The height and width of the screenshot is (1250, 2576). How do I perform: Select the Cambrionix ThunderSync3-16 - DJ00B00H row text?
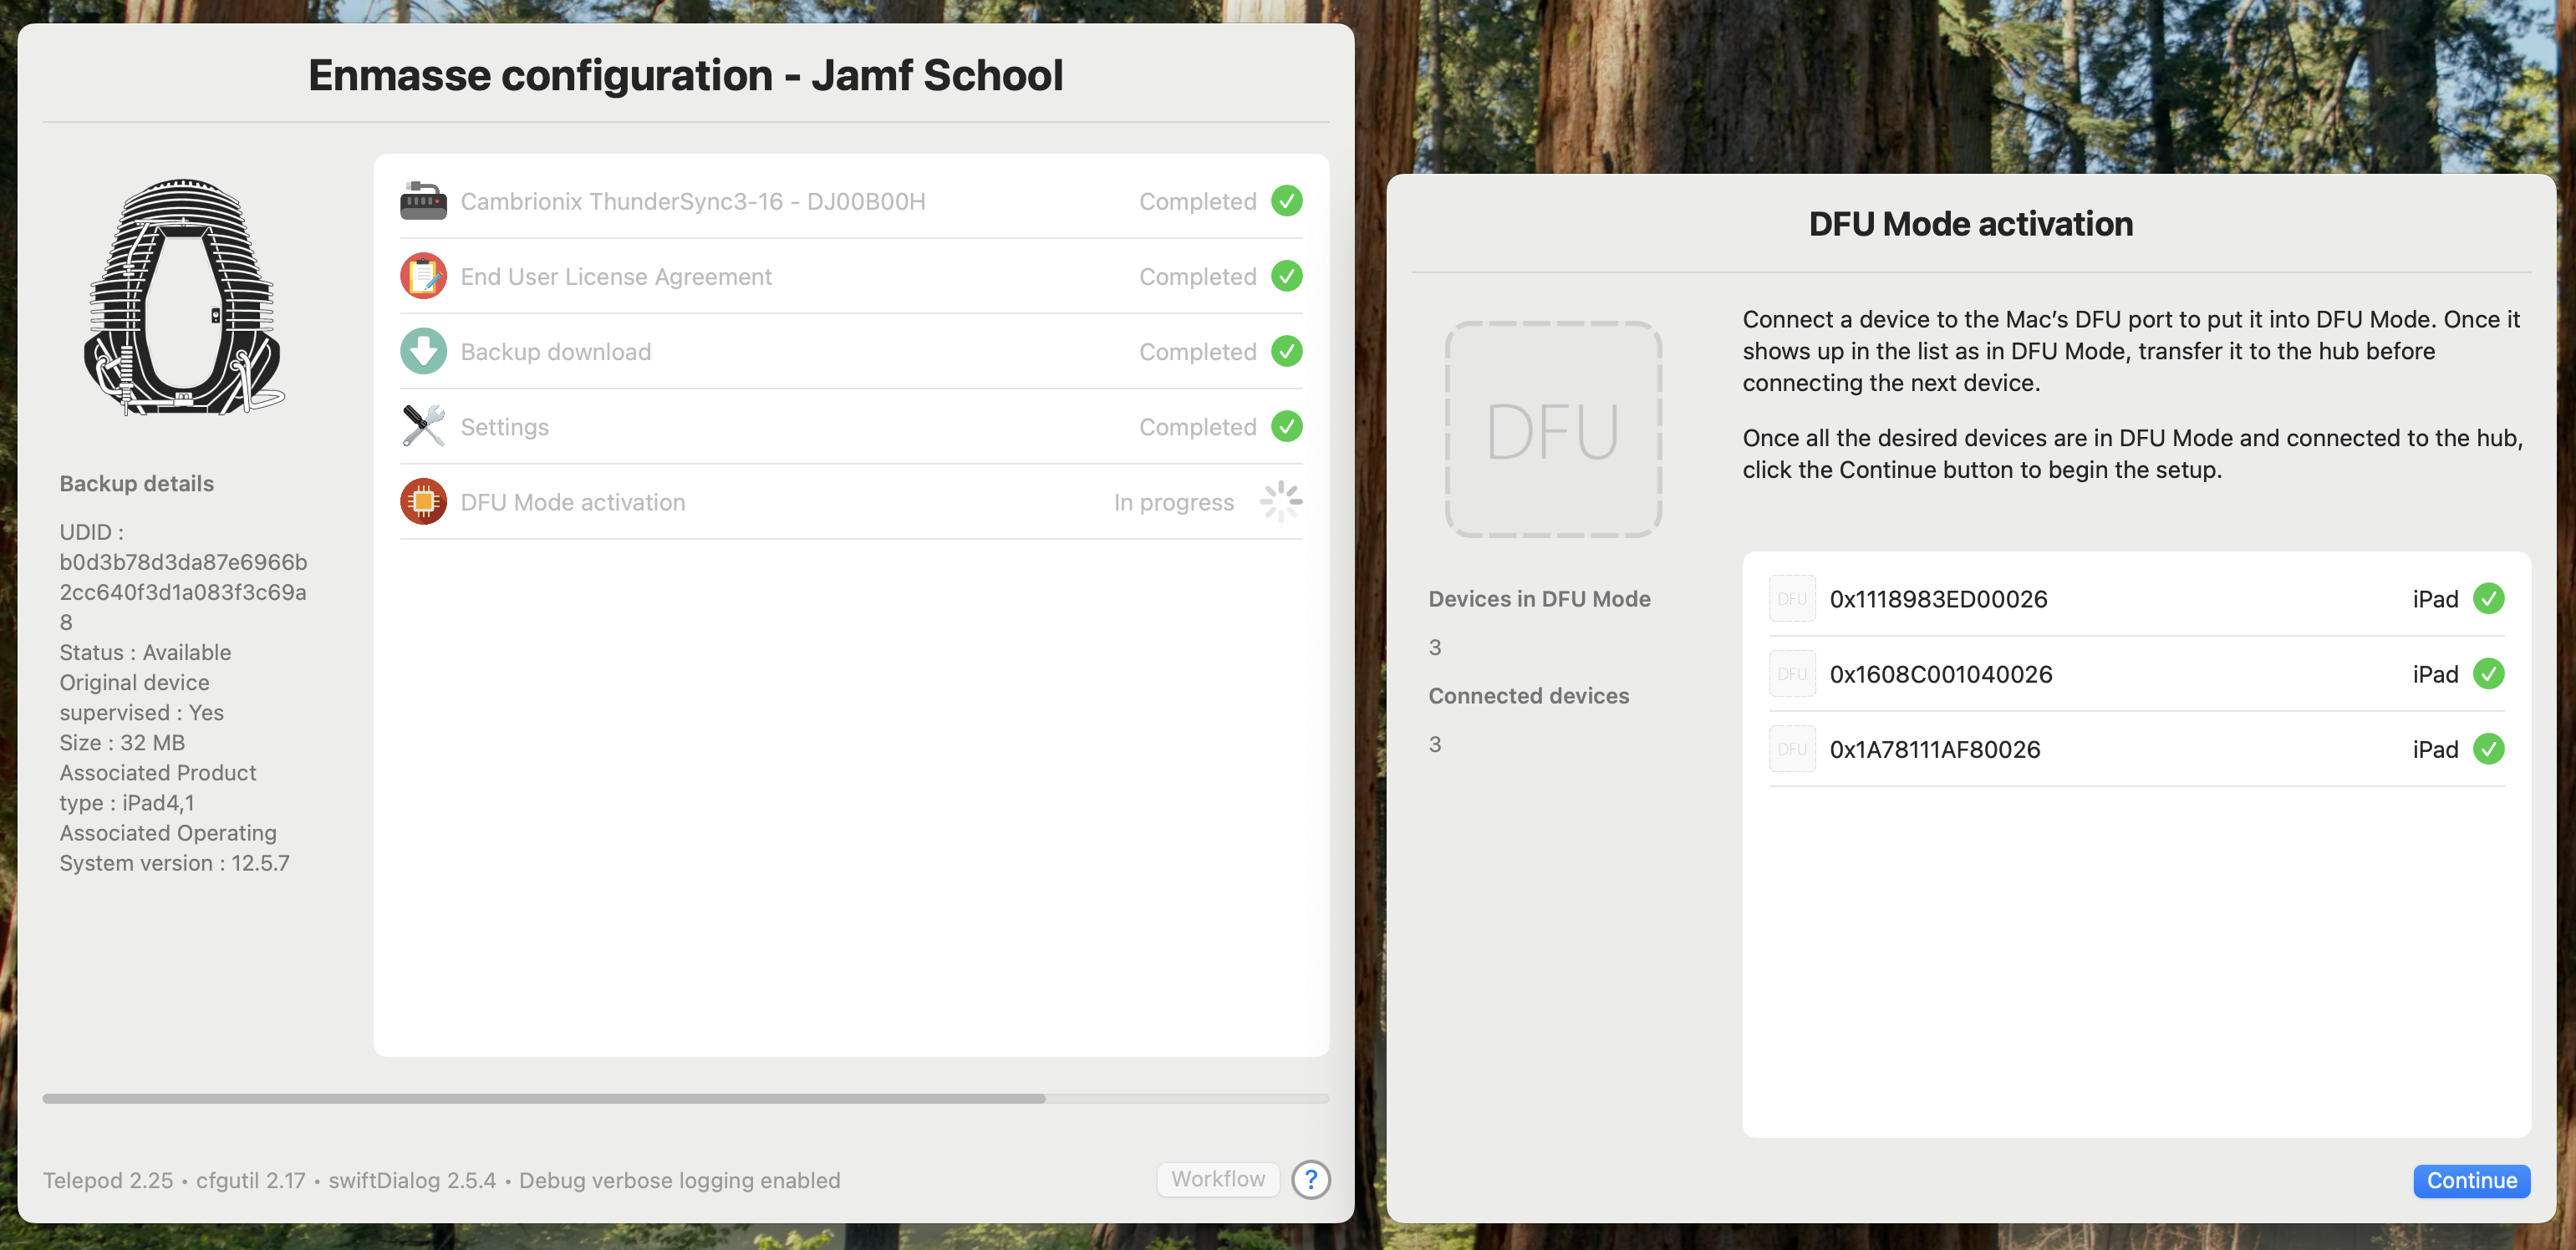[692, 201]
